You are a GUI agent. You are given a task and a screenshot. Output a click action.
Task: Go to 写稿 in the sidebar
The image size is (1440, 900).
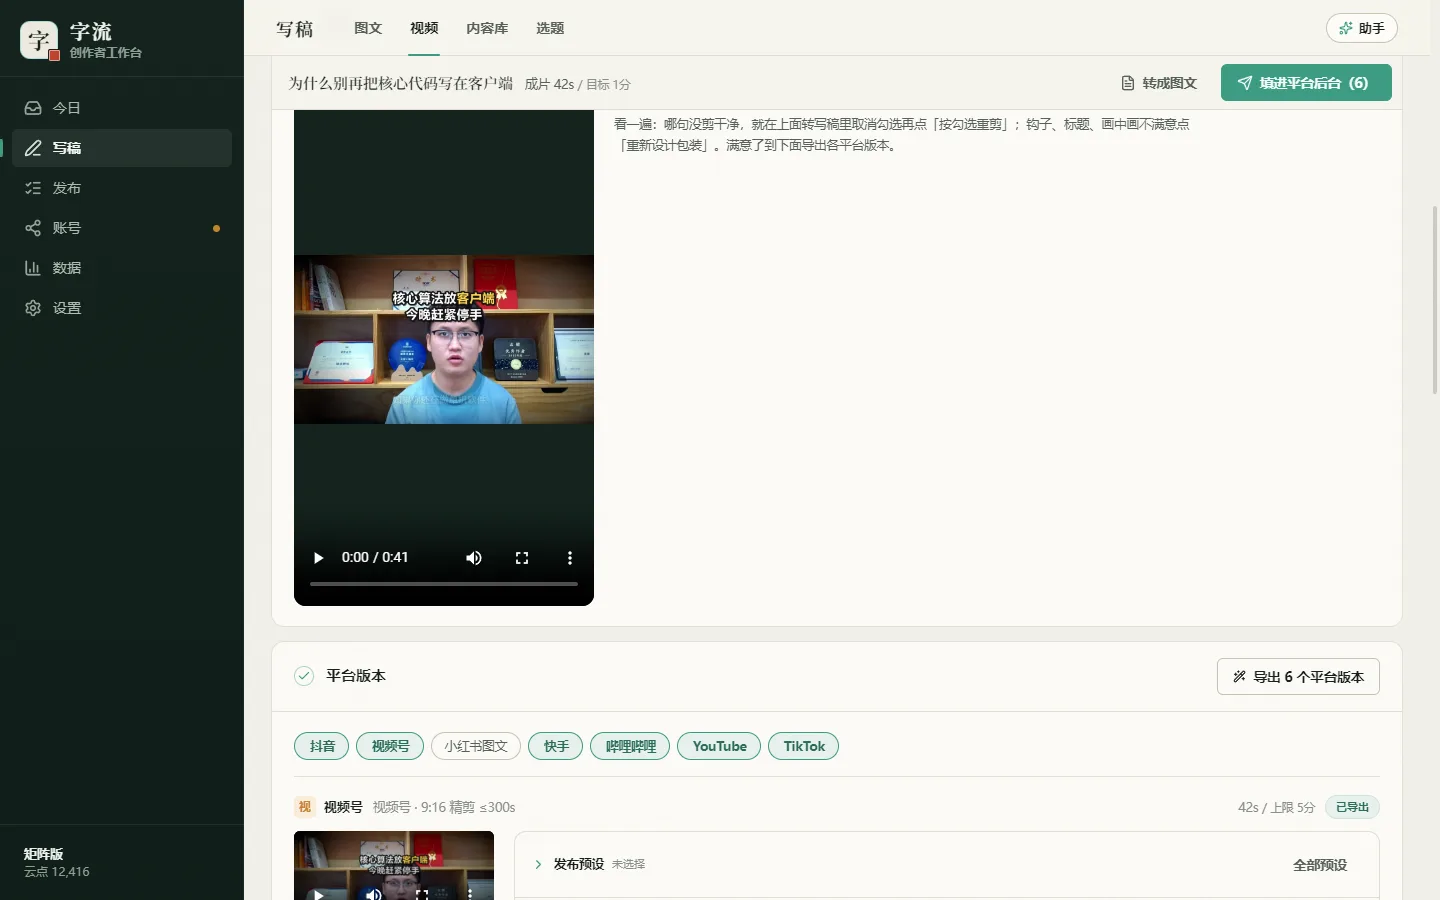pyautogui.click(x=122, y=148)
